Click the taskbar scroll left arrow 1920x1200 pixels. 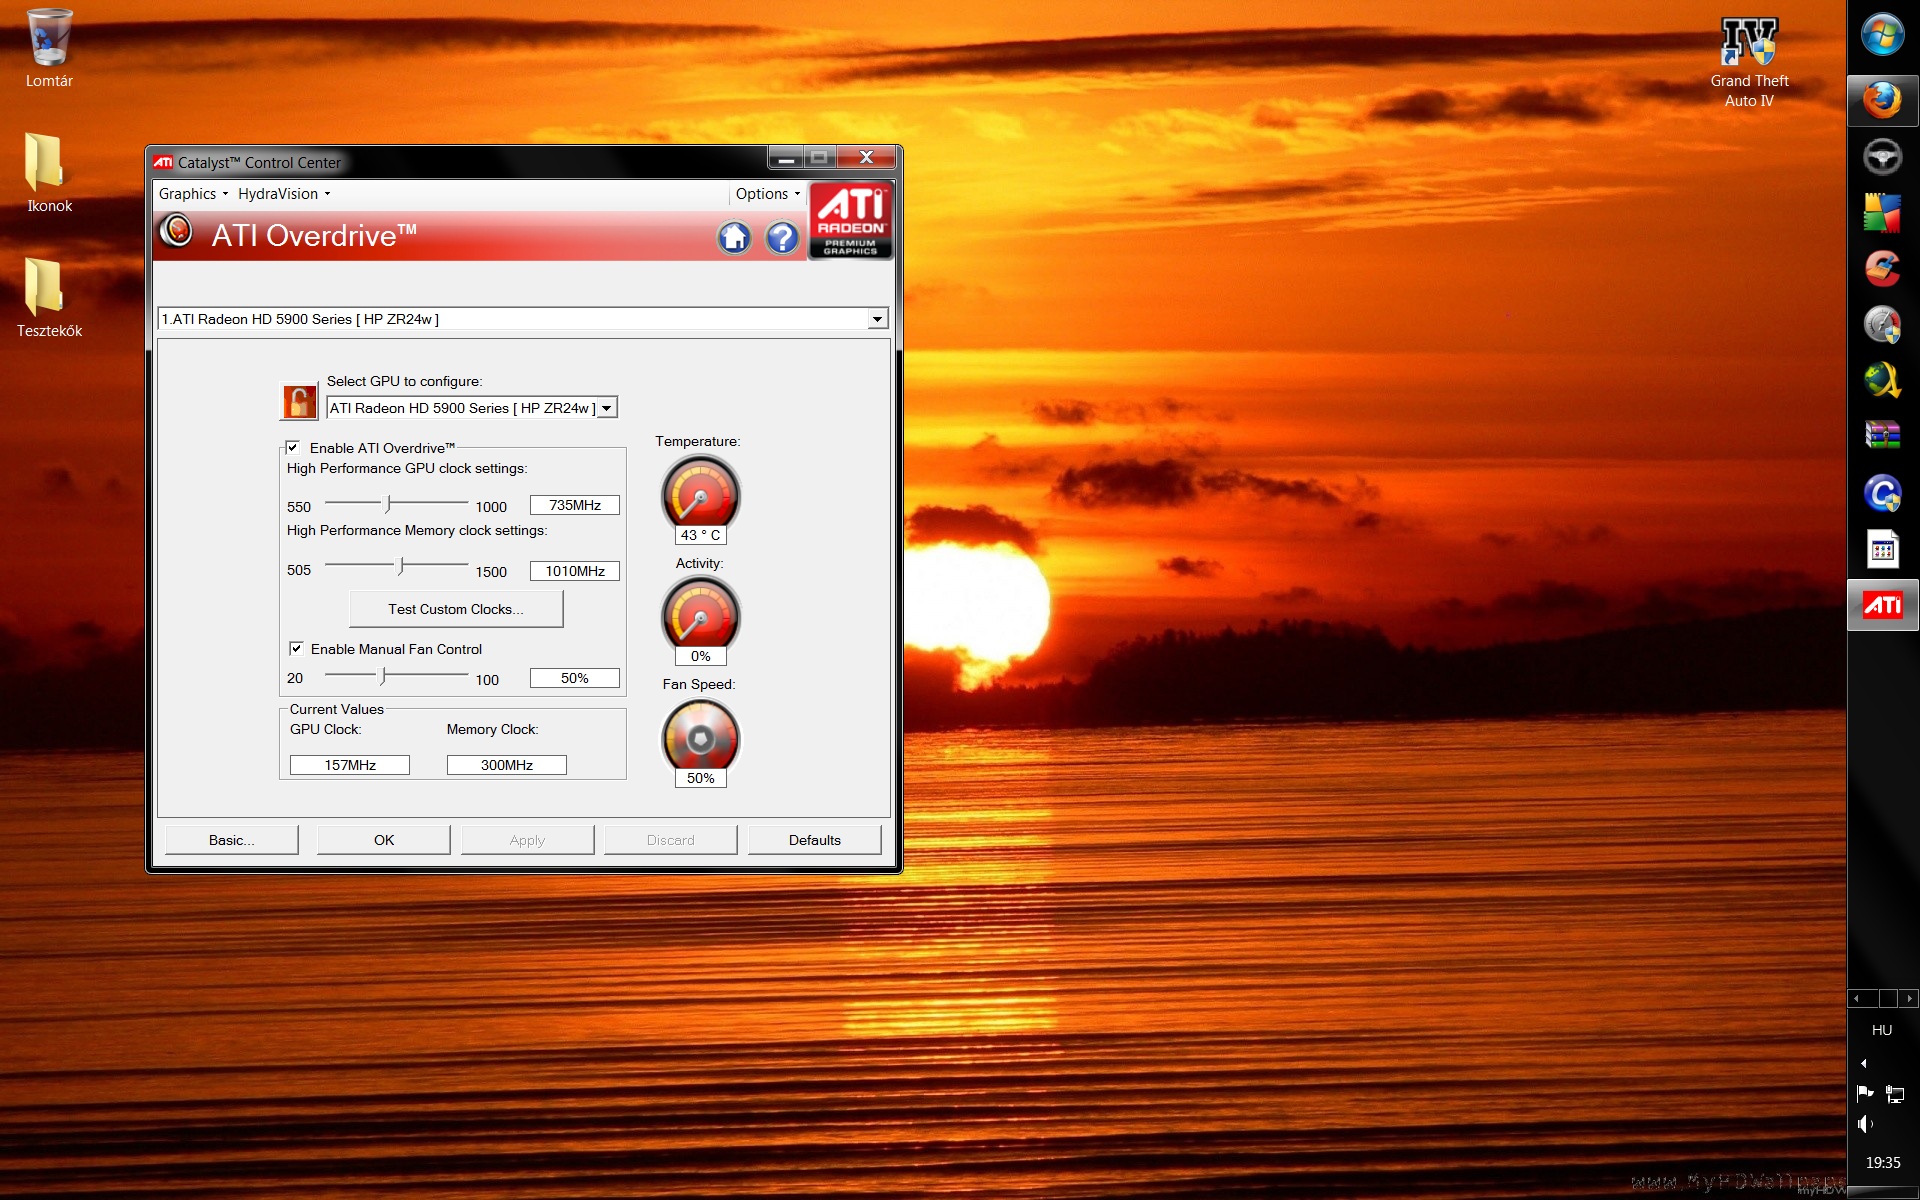(x=1857, y=998)
